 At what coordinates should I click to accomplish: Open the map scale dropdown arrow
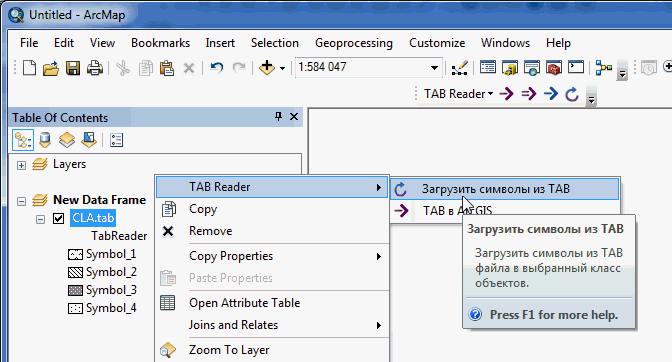pos(434,68)
